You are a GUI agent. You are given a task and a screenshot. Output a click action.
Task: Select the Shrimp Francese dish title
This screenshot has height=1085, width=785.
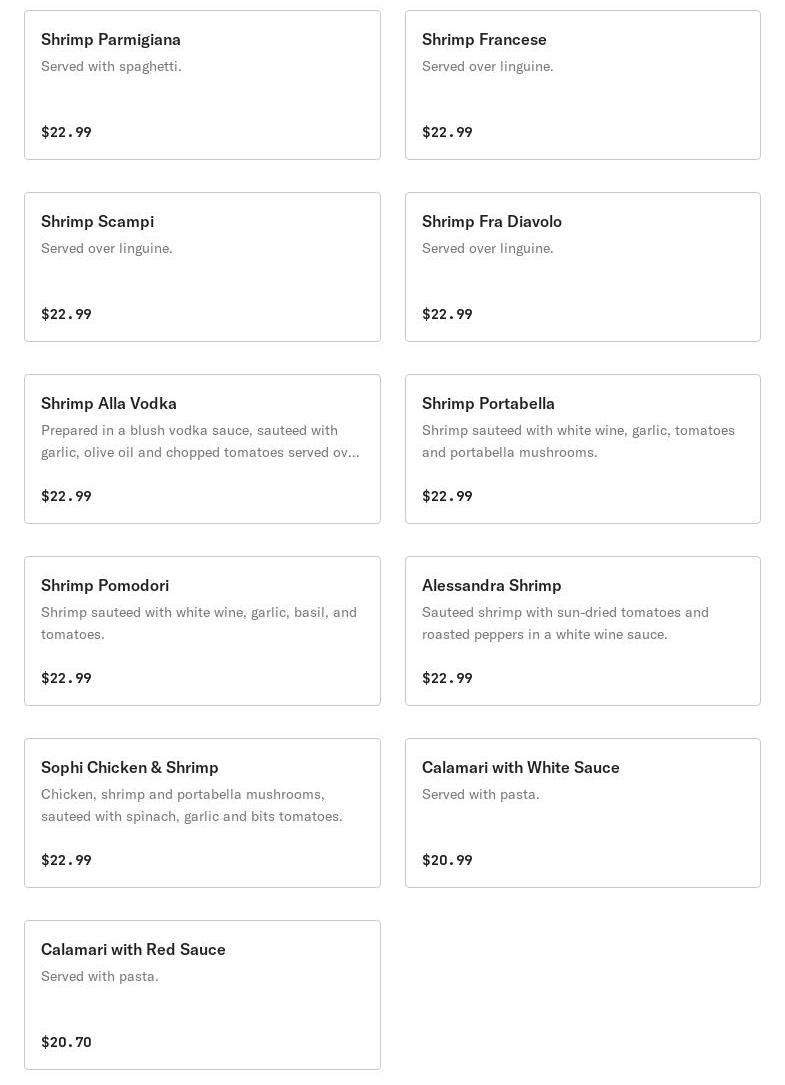click(x=484, y=40)
